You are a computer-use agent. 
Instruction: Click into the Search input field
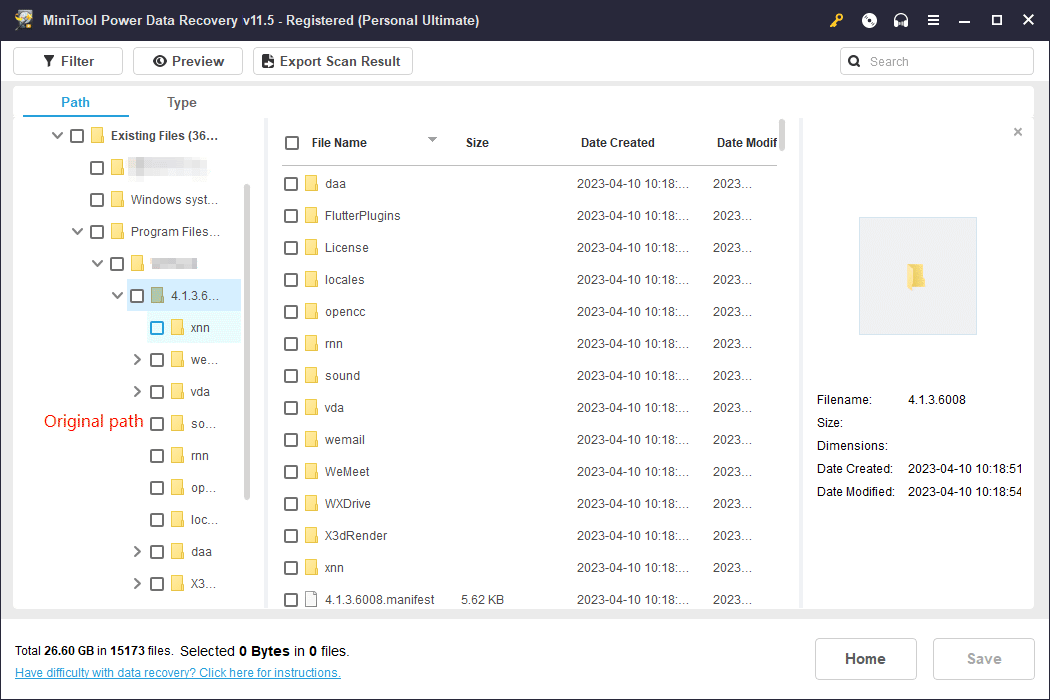(937, 61)
